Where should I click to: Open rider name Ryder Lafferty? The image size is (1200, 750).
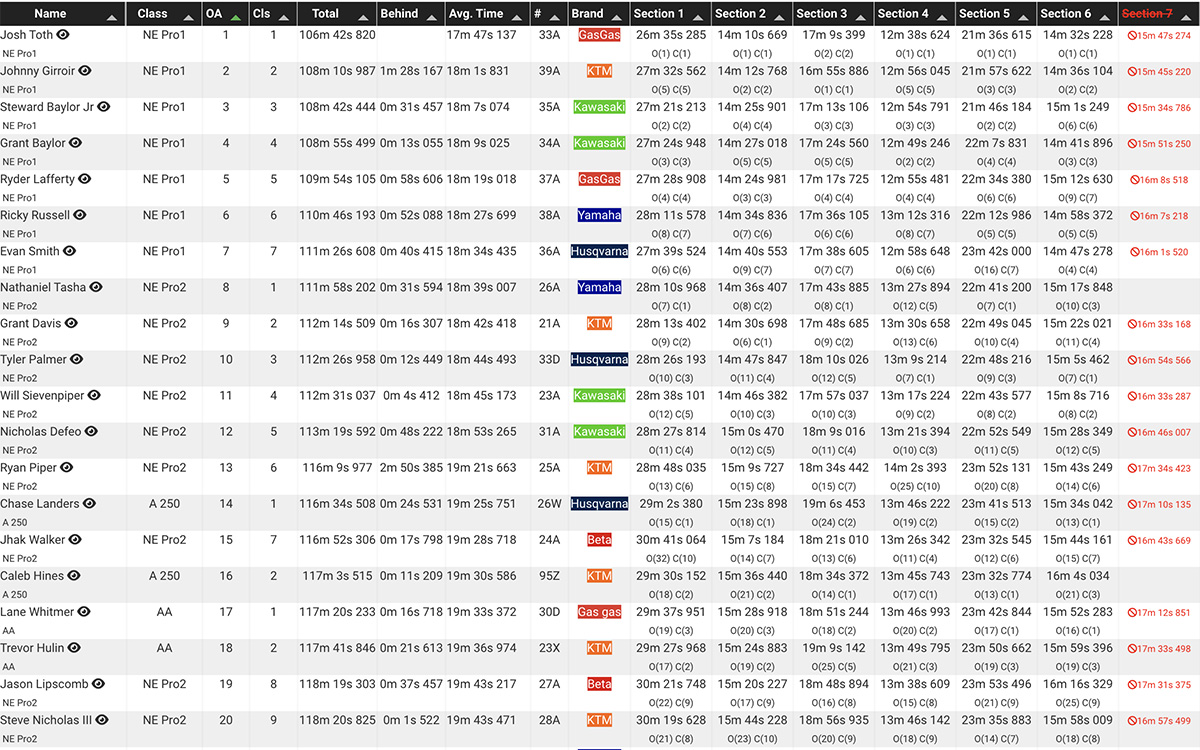click(x=38, y=179)
